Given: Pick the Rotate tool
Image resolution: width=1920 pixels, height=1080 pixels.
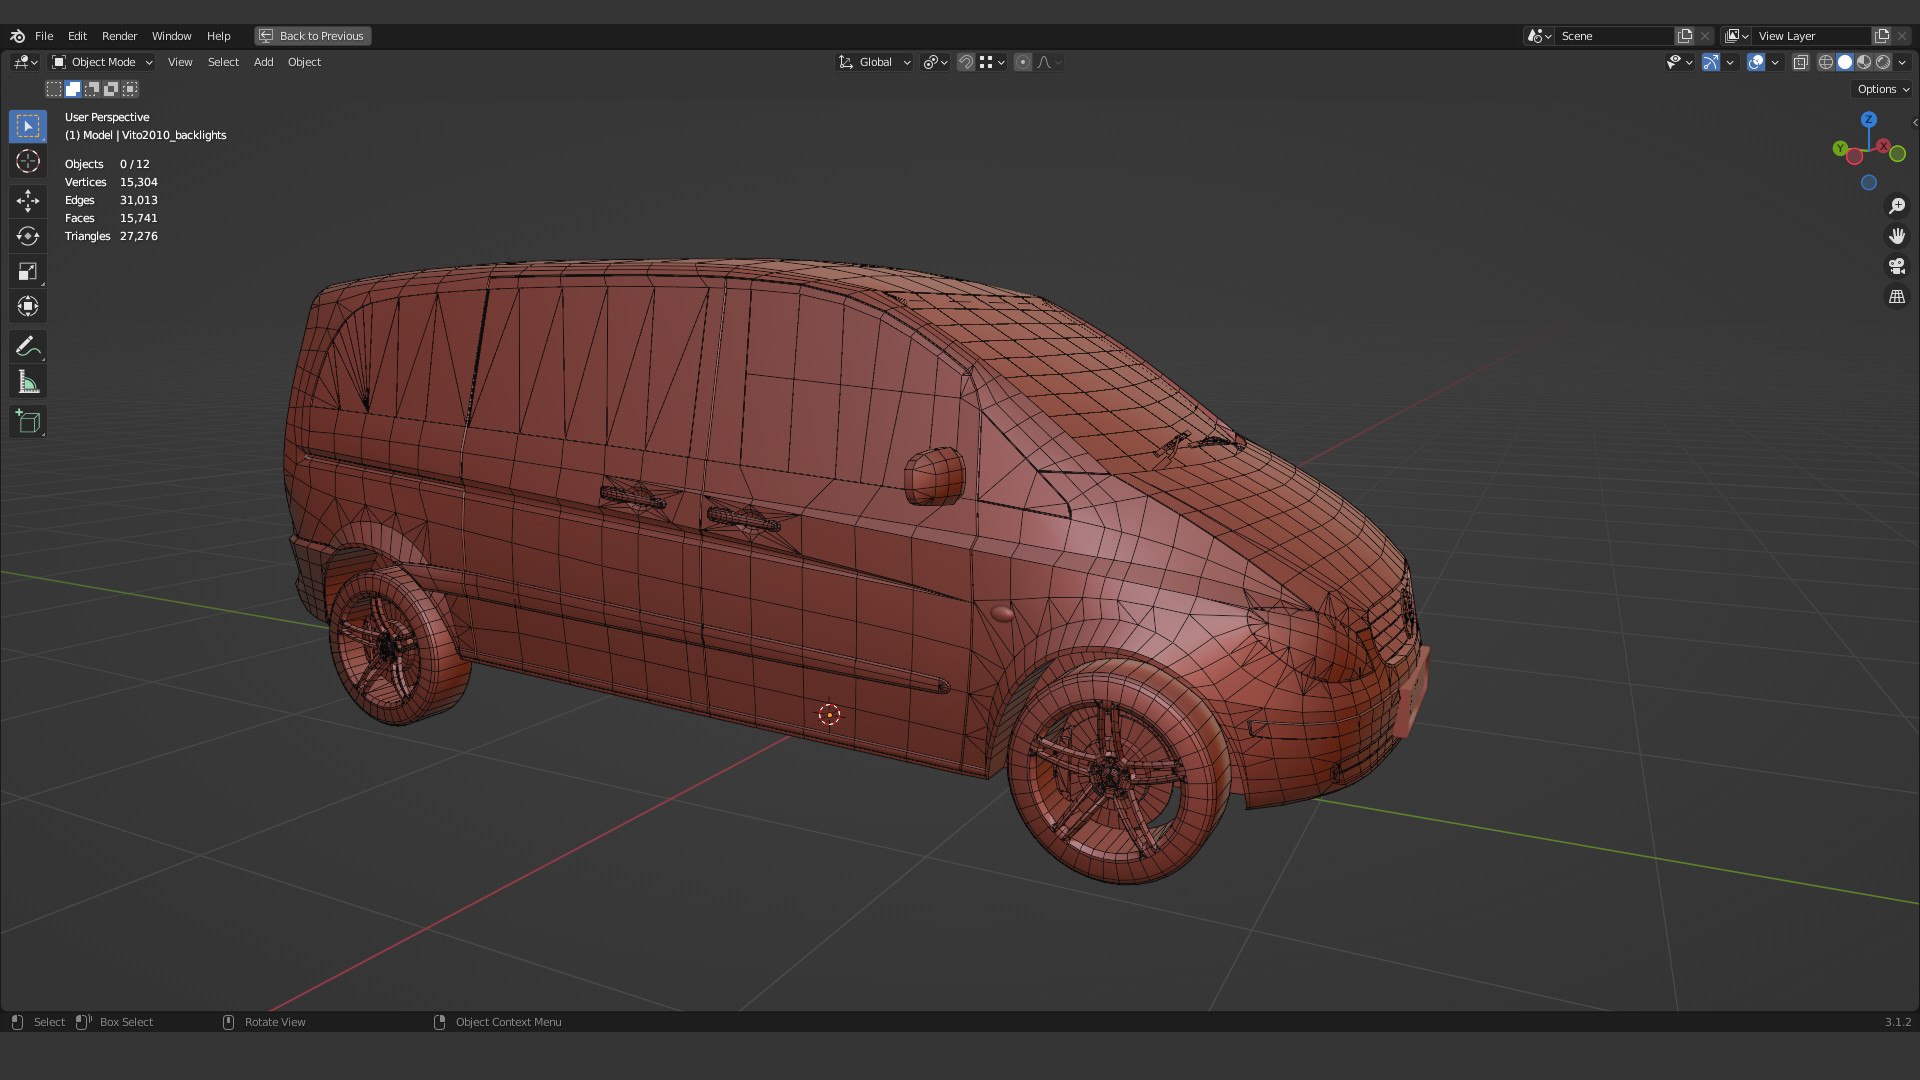Looking at the screenshot, I should tap(28, 236).
